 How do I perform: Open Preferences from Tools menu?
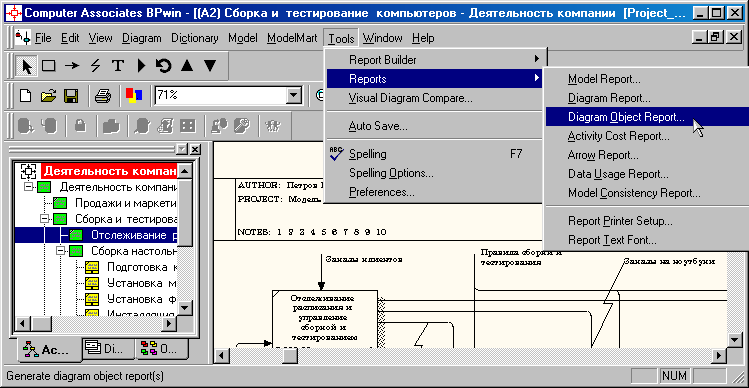tap(435, 192)
